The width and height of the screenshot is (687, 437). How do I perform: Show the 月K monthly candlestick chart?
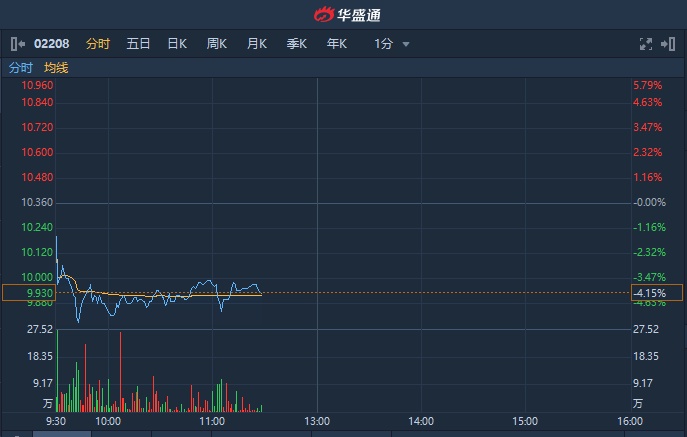[x=257, y=44]
